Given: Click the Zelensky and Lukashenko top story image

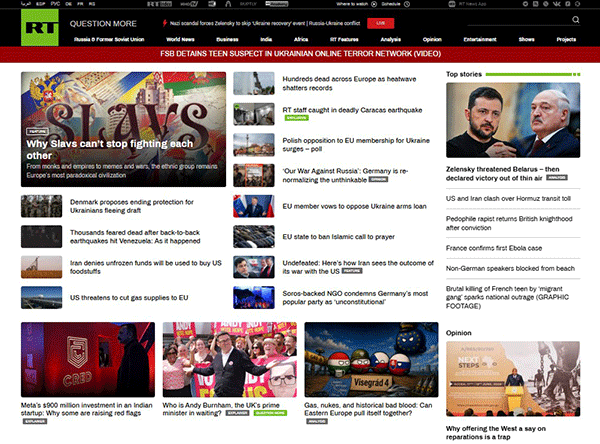Looking at the screenshot, I should click(x=513, y=120).
